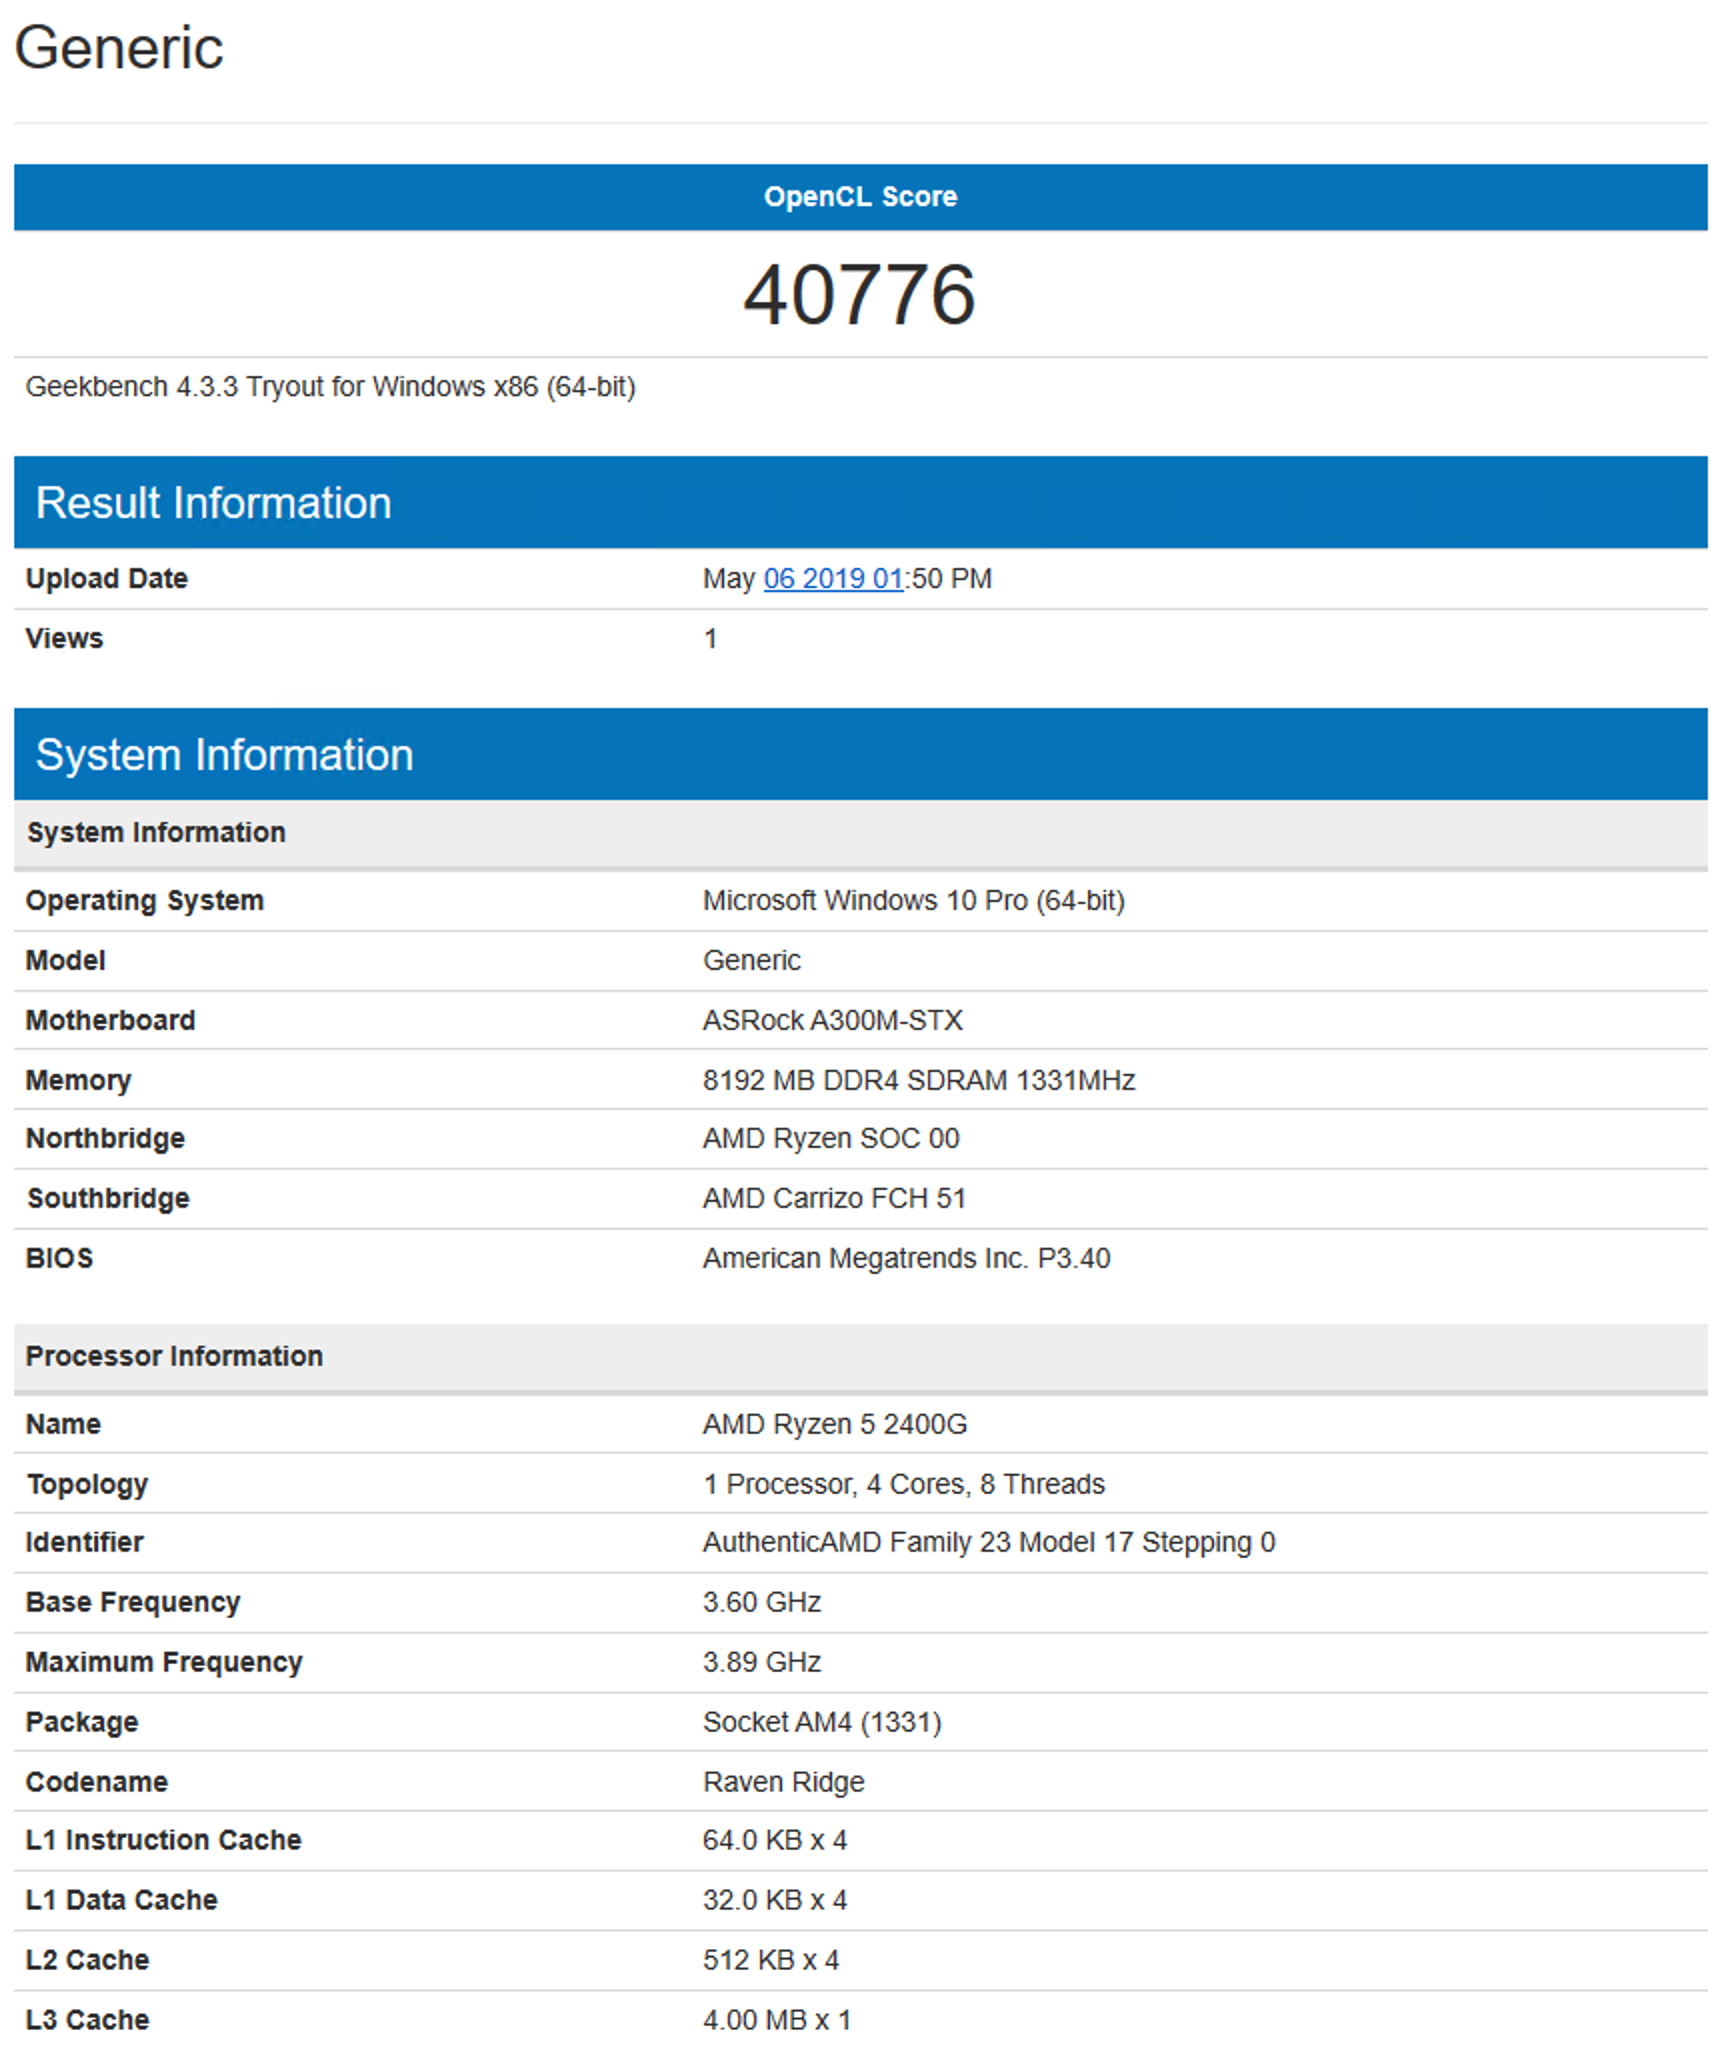1716x2054 pixels.
Task: Click Base Frequency value '3.60 GHz'
Action: [x=761, y=1603]
